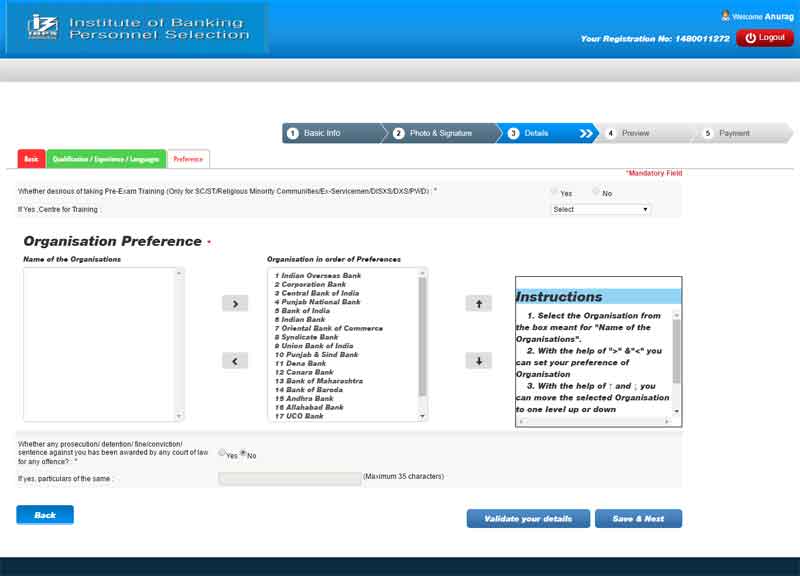This screenshot has width=800, height=576.
Task: Select Andhra Bank in preferences
Action: click(x=304, y=398)
